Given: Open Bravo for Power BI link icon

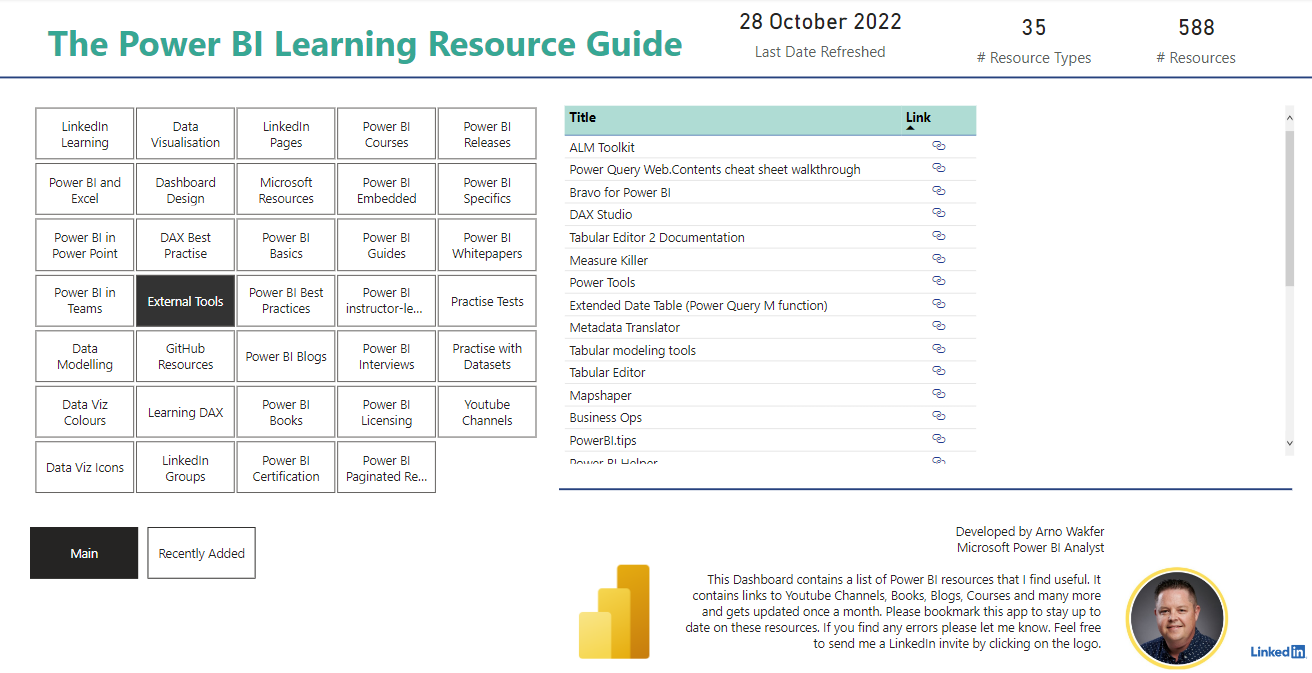Looking at the screenshot, I should click(938, 192).
